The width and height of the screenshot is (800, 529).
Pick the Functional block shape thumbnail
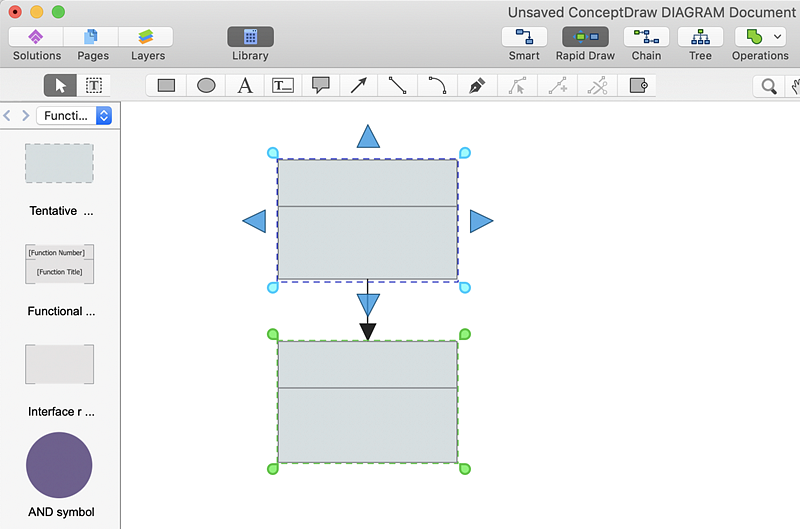[x=59, y=264]
